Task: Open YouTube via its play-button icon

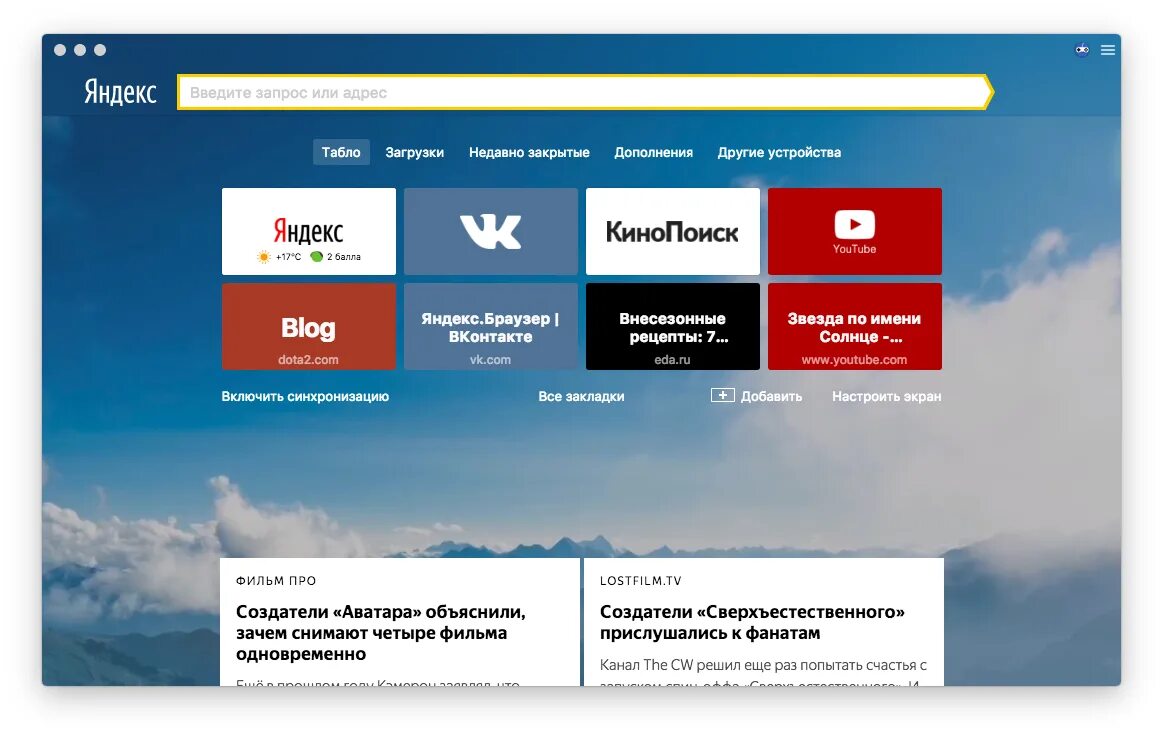Action: click(854, 225)
